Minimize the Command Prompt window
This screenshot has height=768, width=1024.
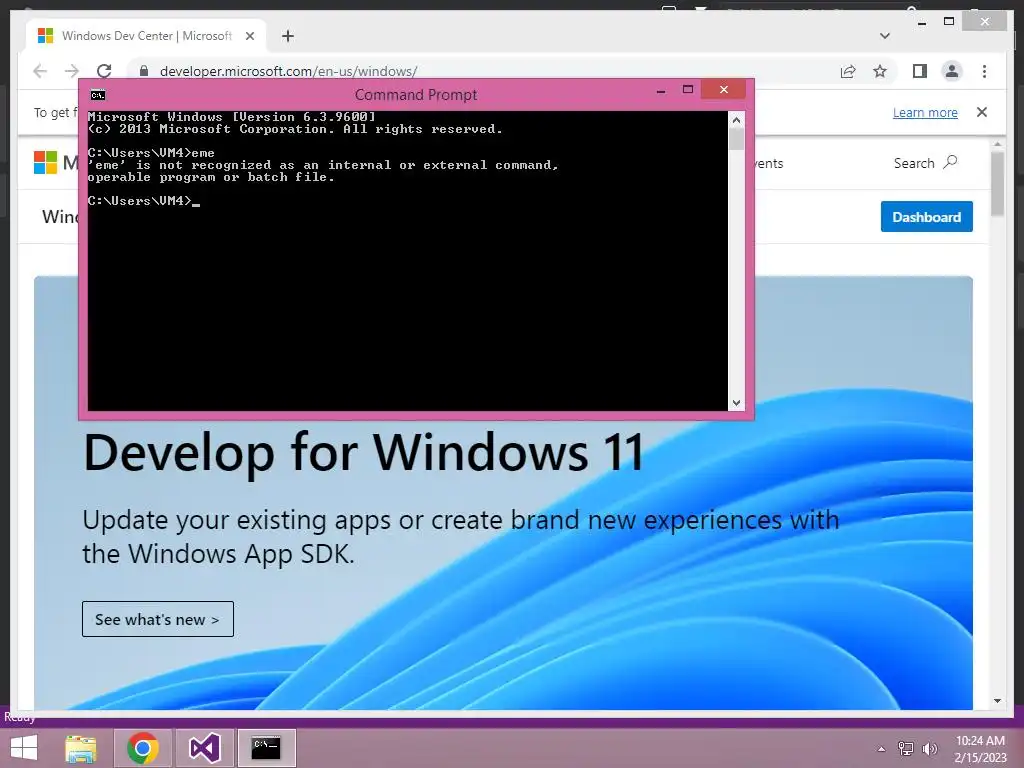[x=661, y=90]
